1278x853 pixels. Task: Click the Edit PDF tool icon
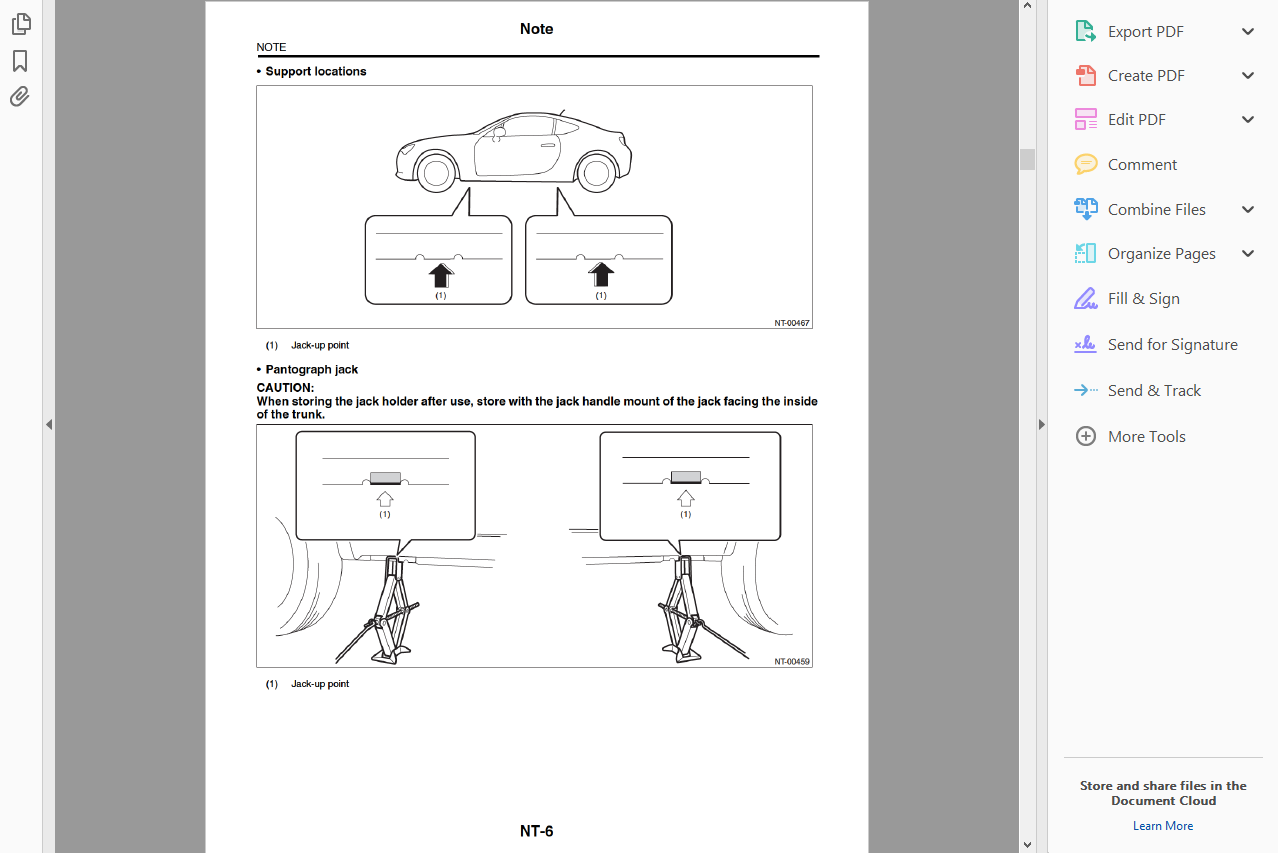[1085, 119]
